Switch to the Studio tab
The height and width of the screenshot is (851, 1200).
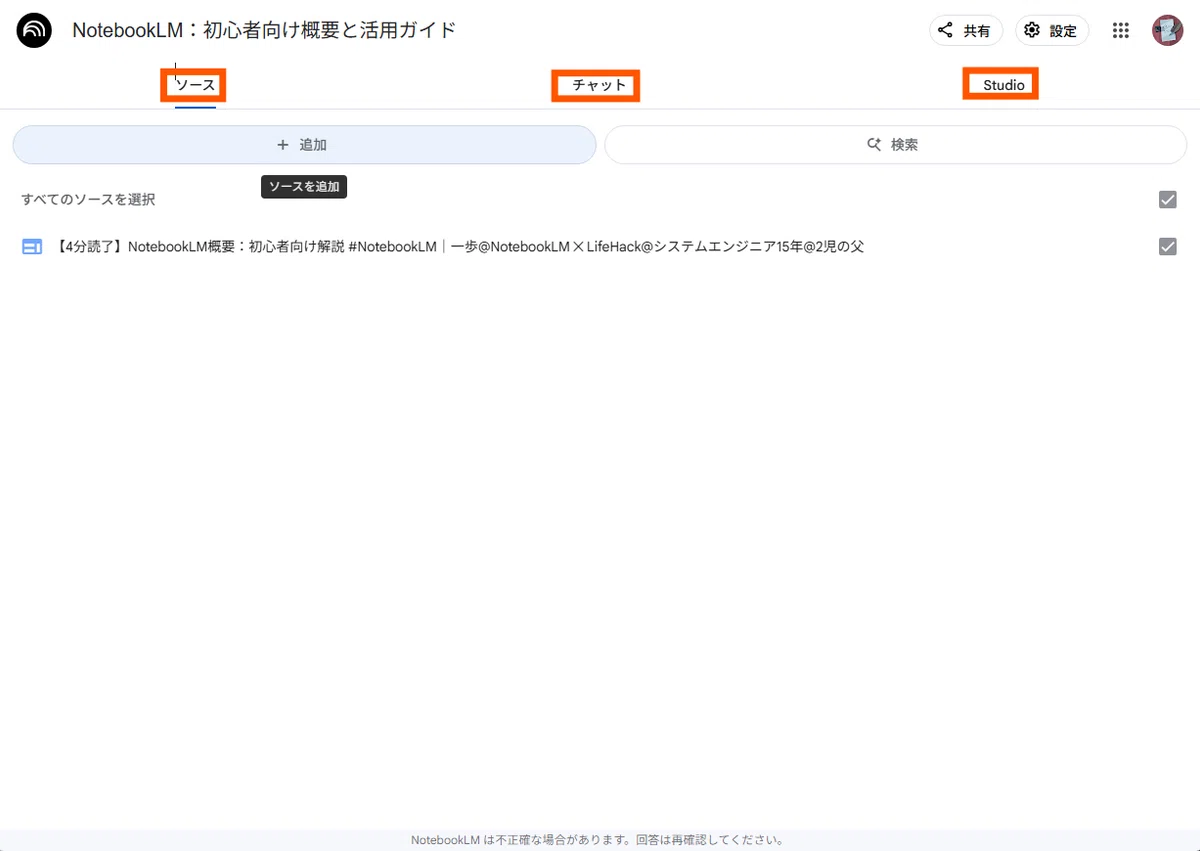(x=1003, y=85)
